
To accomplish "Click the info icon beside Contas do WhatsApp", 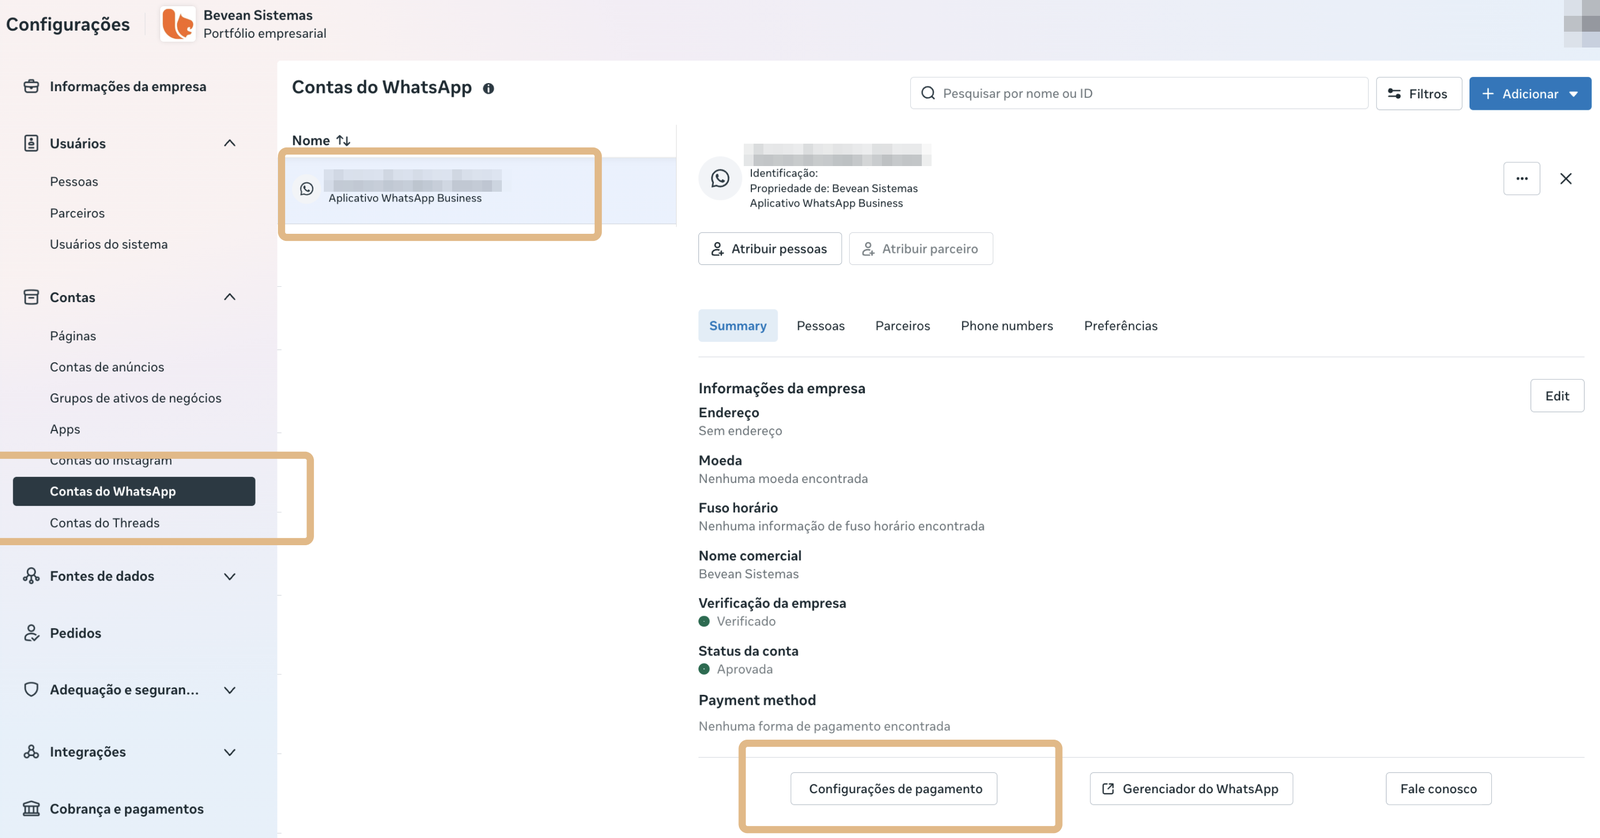I will pyautogui.click(x=488, y=88).
